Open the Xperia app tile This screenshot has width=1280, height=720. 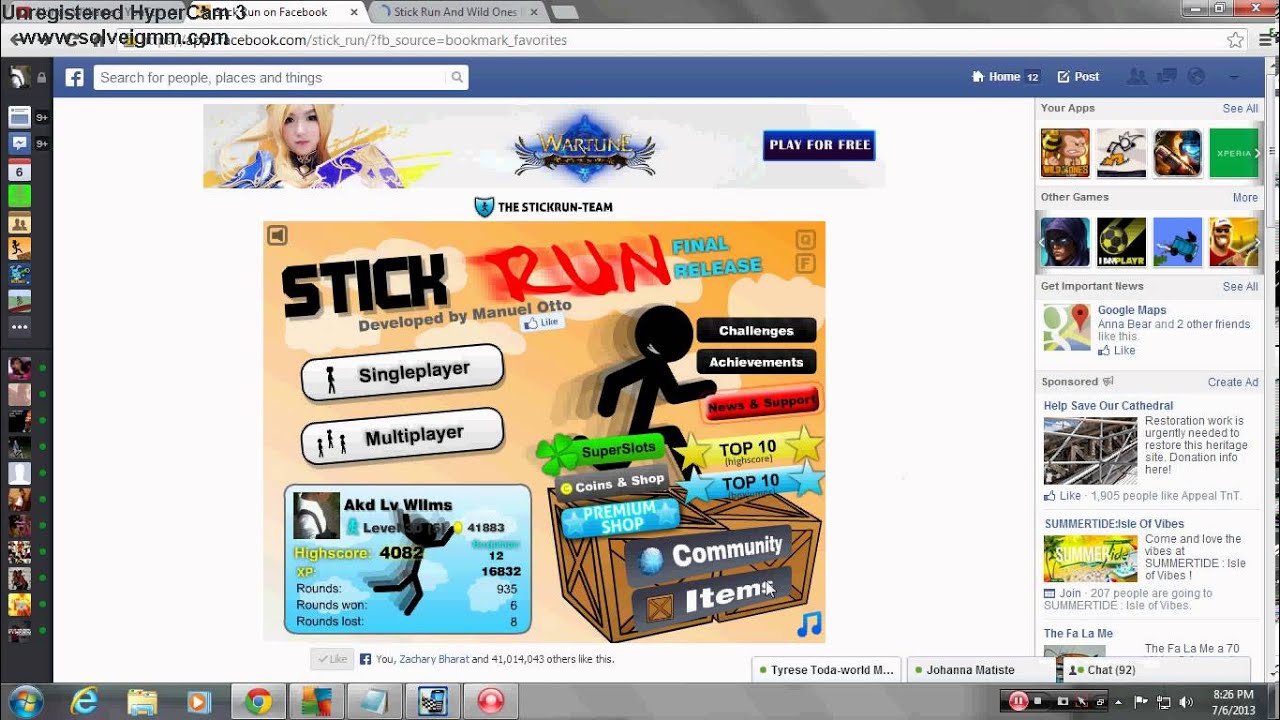[1234, 153]
